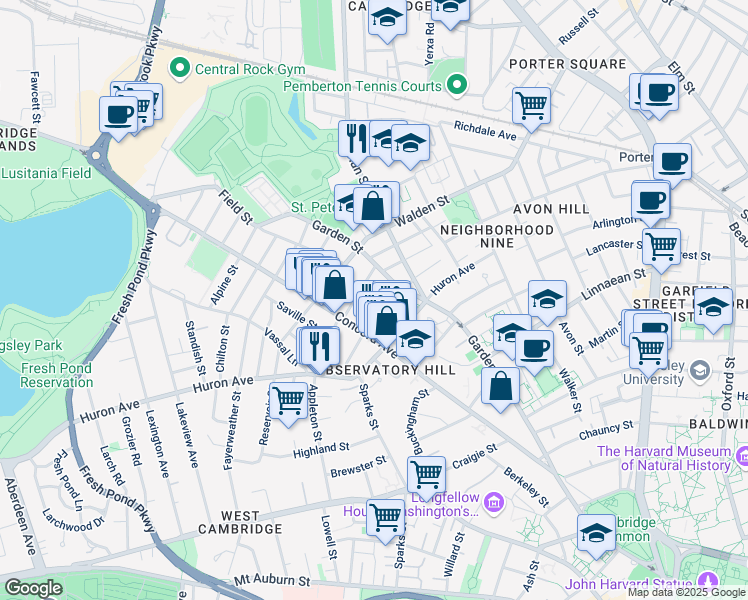Click the Fayerweather St label
Viewport: 748px width, 600px height.
tap(232, 431)
